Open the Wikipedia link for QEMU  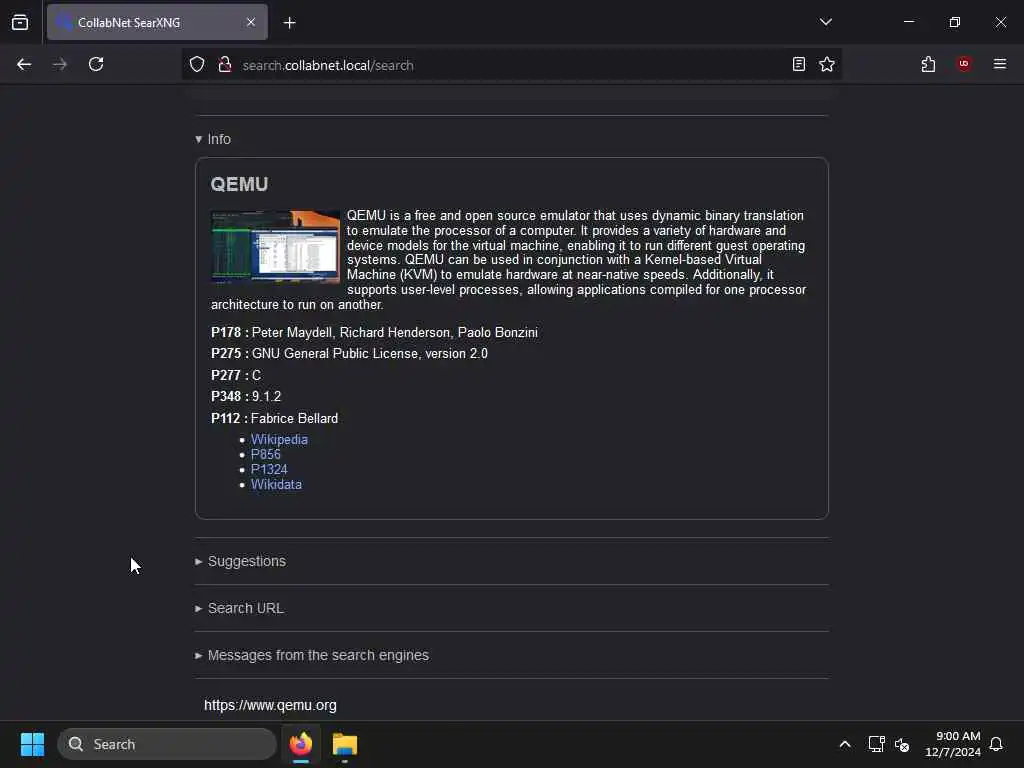(279, 440)
